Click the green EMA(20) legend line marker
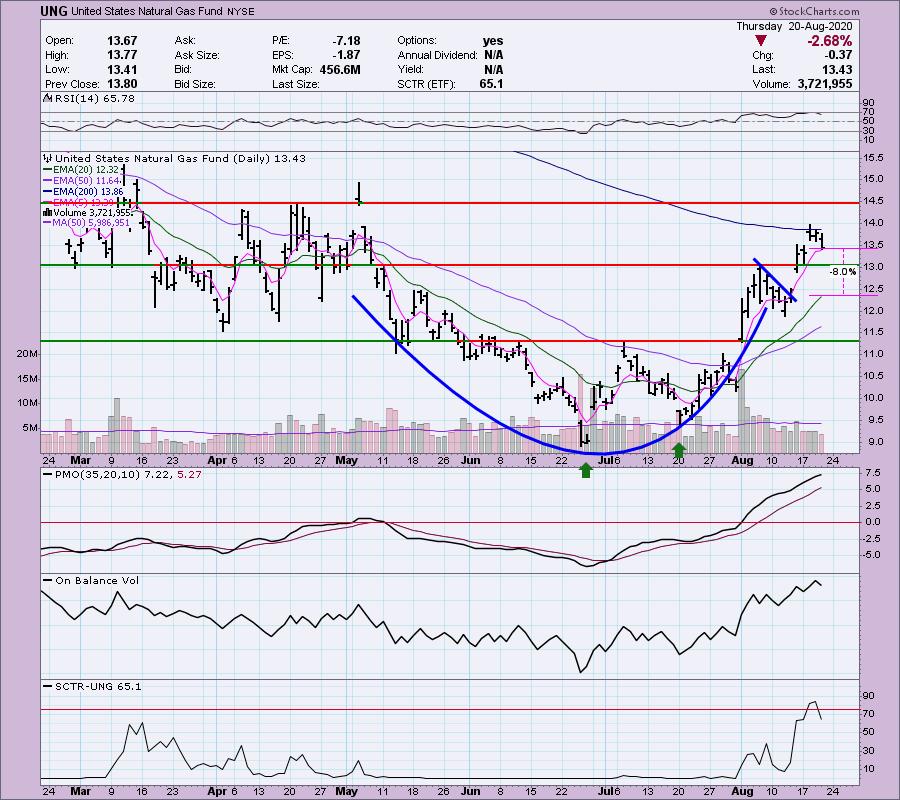900x800 pixels. [48, 170]
